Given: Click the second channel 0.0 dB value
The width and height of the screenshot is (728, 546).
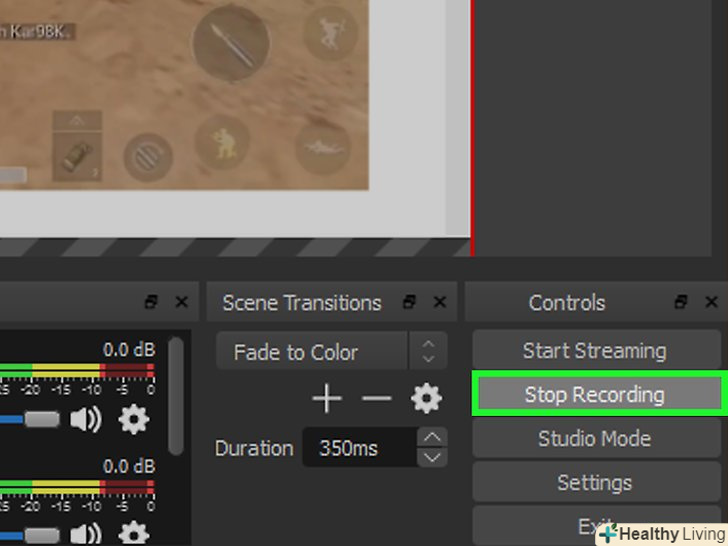Looking at the screenshot, I should [x=129, y=466].
